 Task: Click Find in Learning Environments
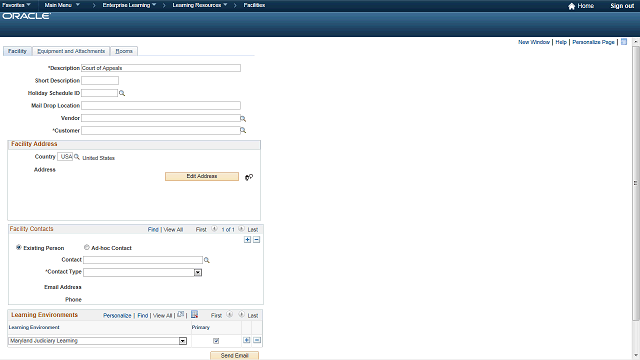tap(142, 316)
